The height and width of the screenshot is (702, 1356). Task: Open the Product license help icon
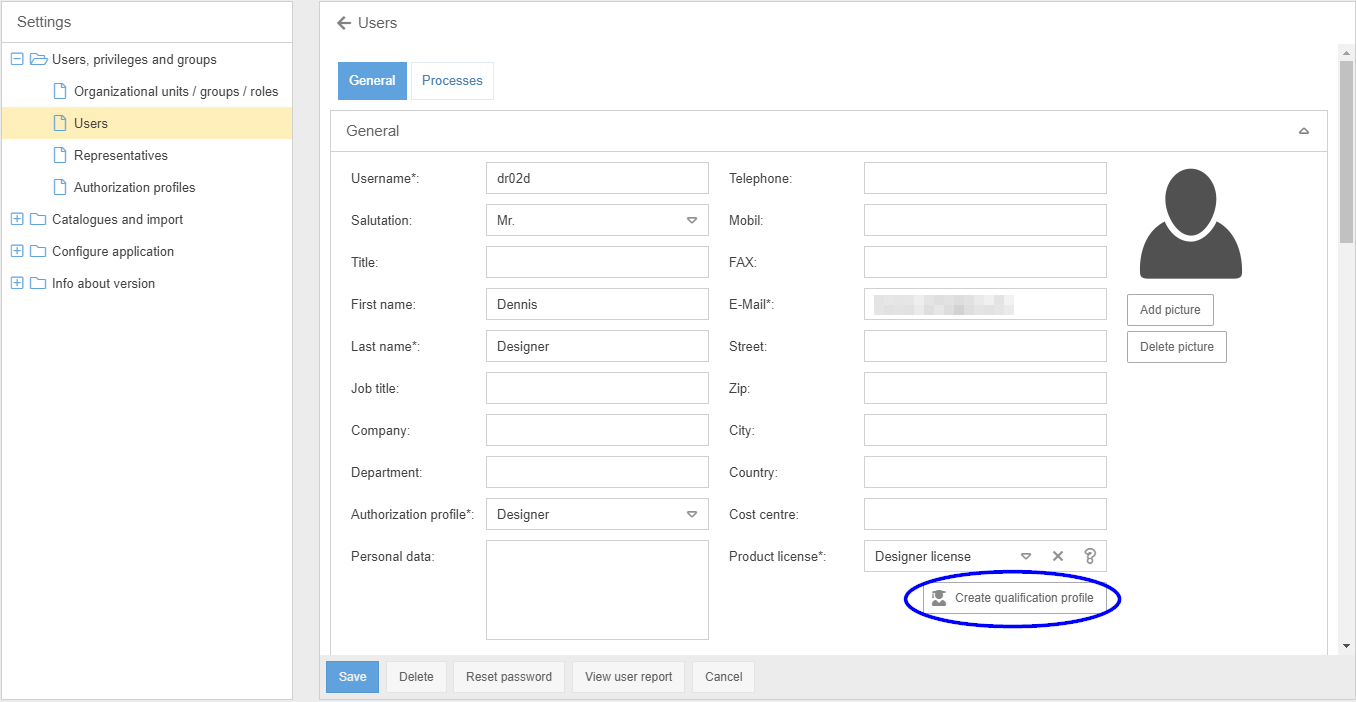1090,556
